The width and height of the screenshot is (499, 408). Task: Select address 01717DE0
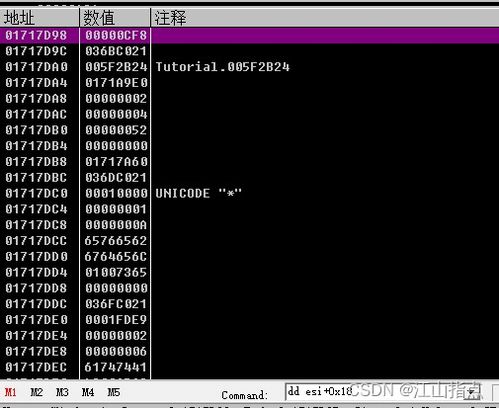36,320
